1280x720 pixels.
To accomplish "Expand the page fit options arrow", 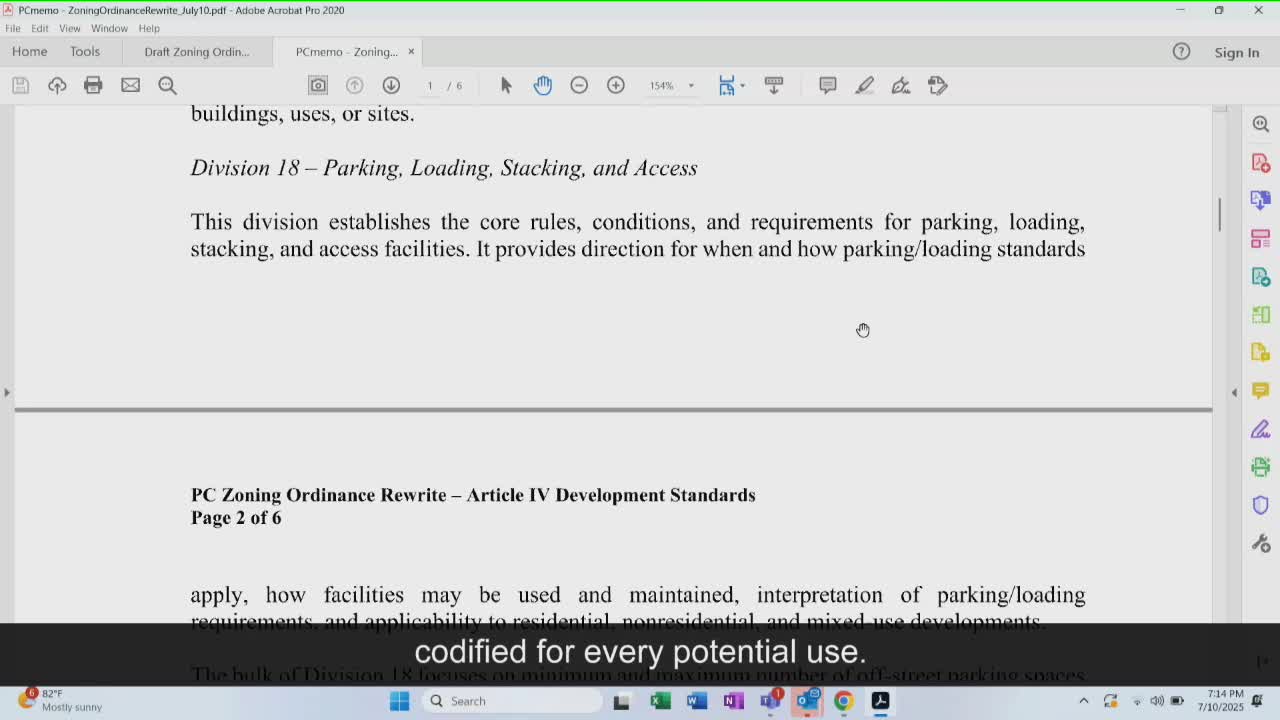I will coord(742,86).
